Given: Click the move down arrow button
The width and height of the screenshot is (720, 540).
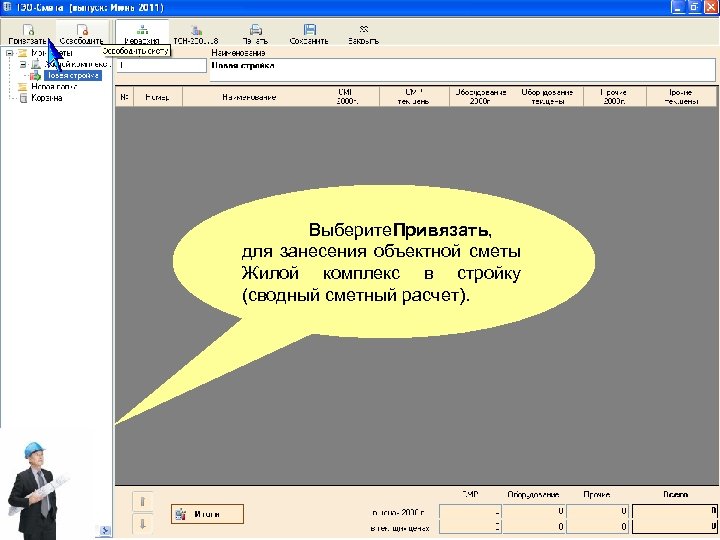Looking at the screenshot, I should click(x=142, y=523).
